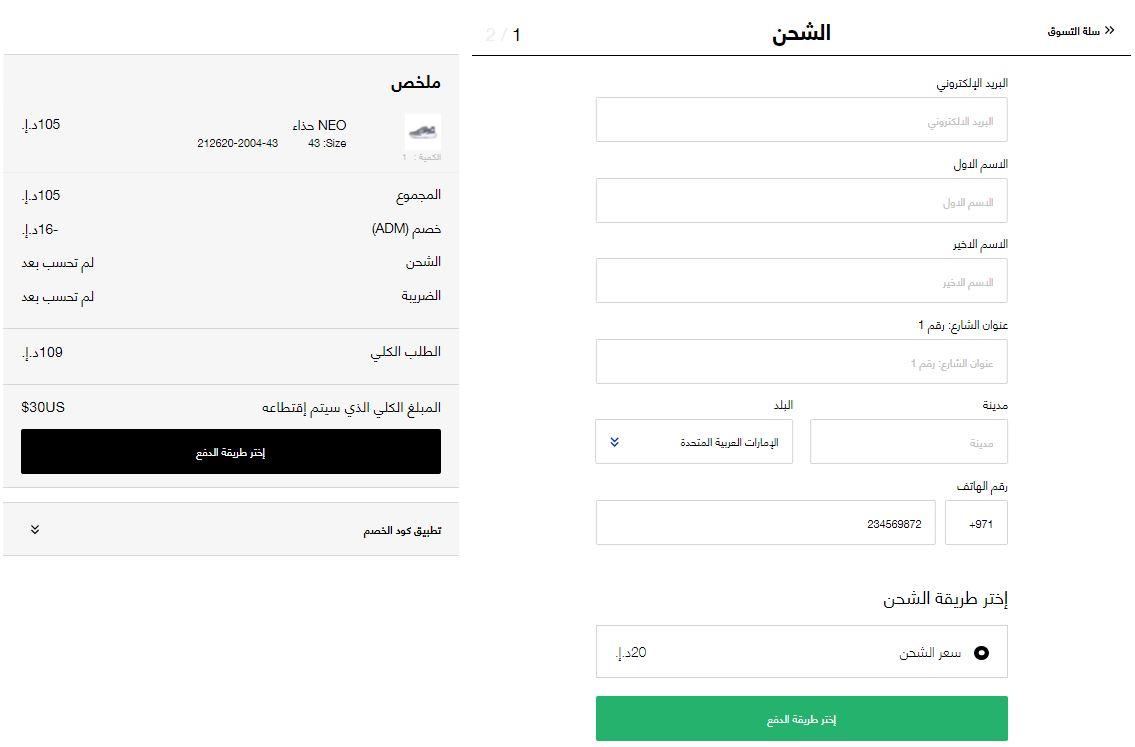The width and height of the screenshot is (1135, 747).
Task: Click the black إختر طريقة الدفع button
Action: pyautogui.click(x=230, y=451)
